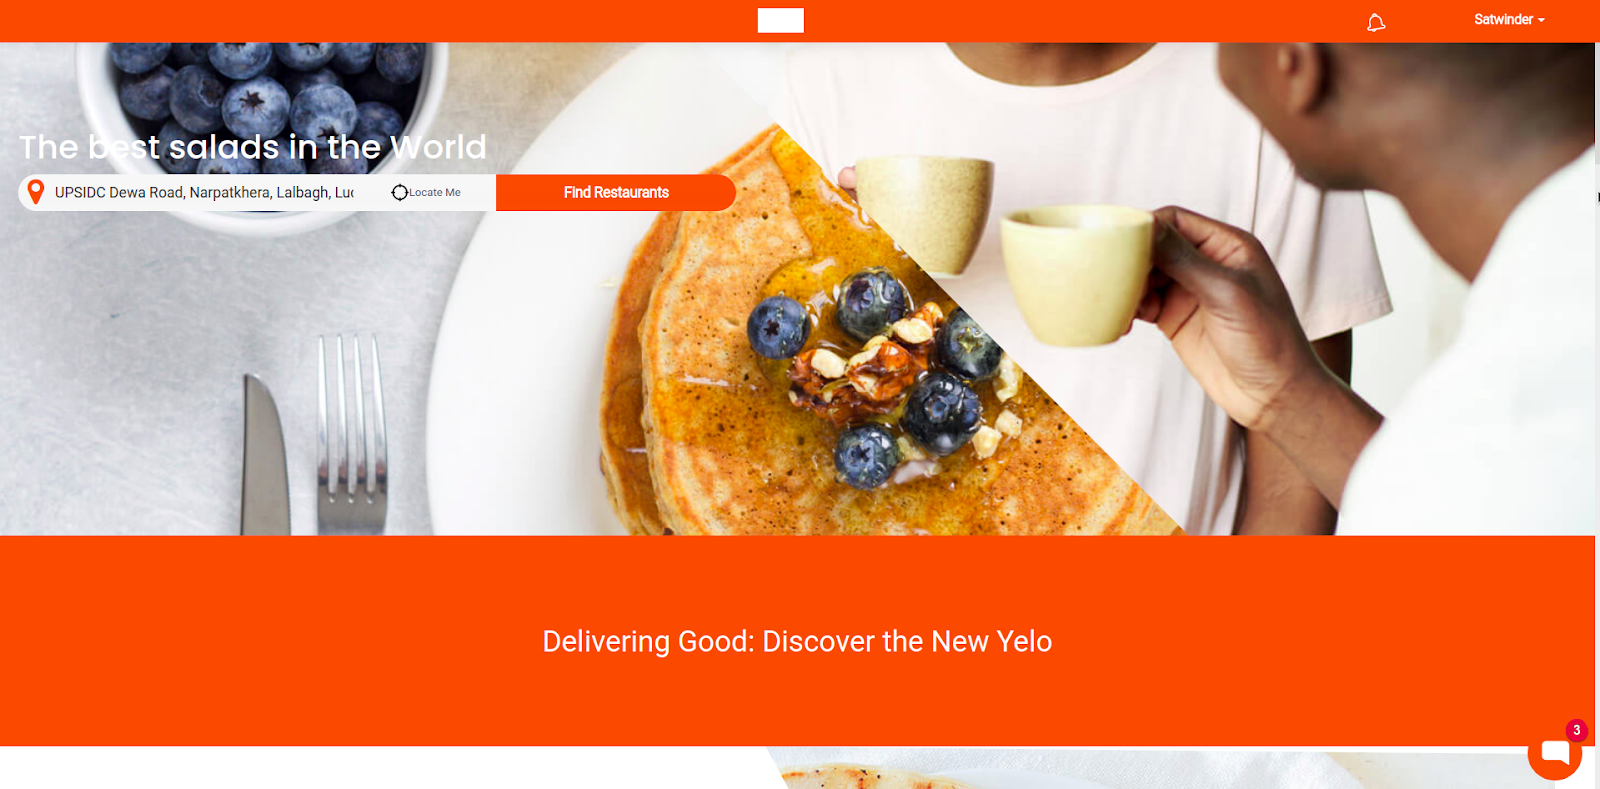The image size is (1600, 789).
Task: Click the Find Restaurants button
Action: click(616, 192)
